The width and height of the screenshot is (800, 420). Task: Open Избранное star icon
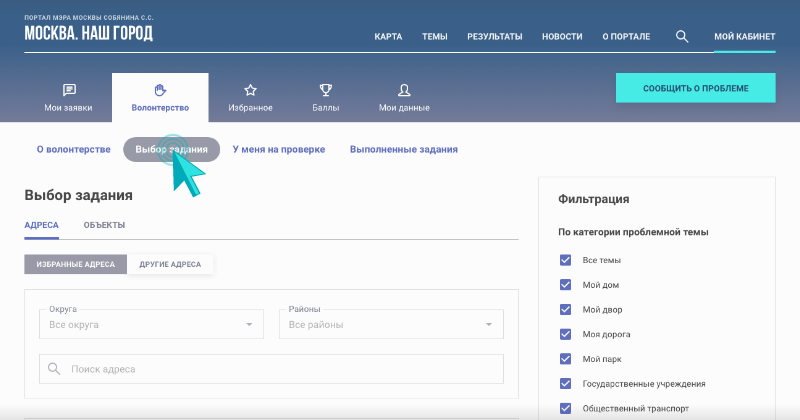coord(250,90)
